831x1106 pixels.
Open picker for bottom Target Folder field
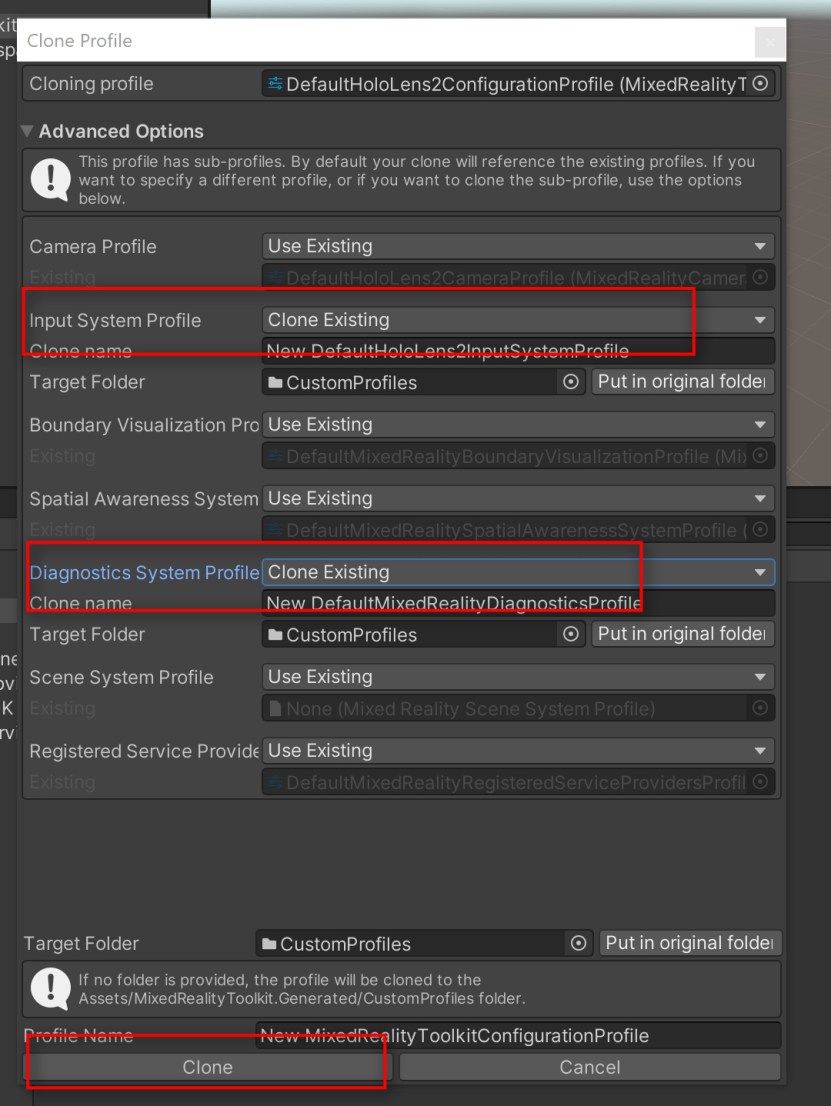(x=578, y=943)
